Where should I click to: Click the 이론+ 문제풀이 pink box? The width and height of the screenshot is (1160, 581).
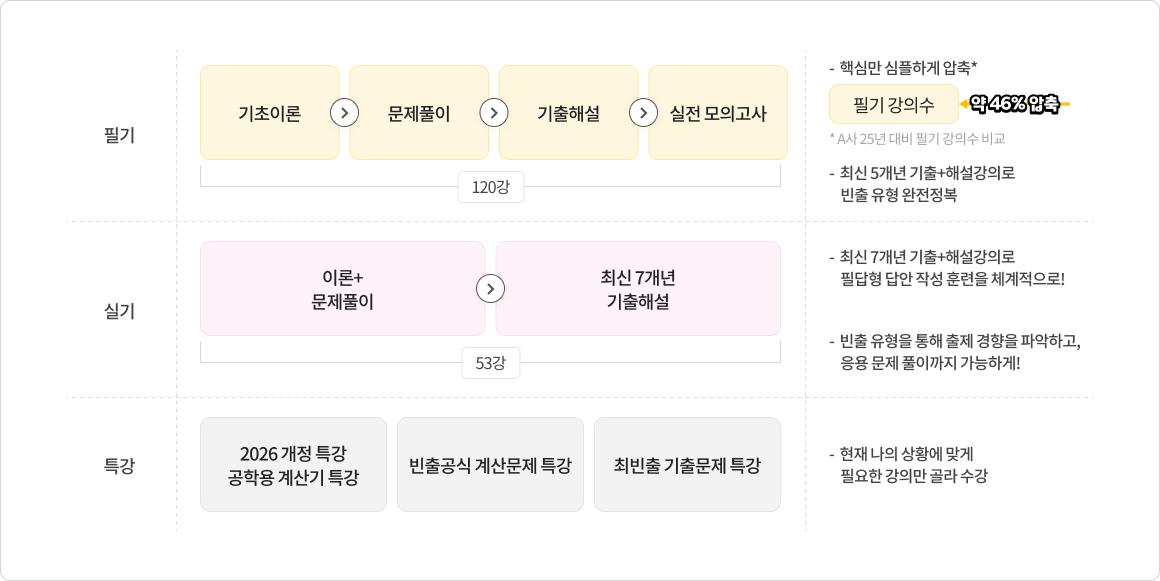point(343,289)
